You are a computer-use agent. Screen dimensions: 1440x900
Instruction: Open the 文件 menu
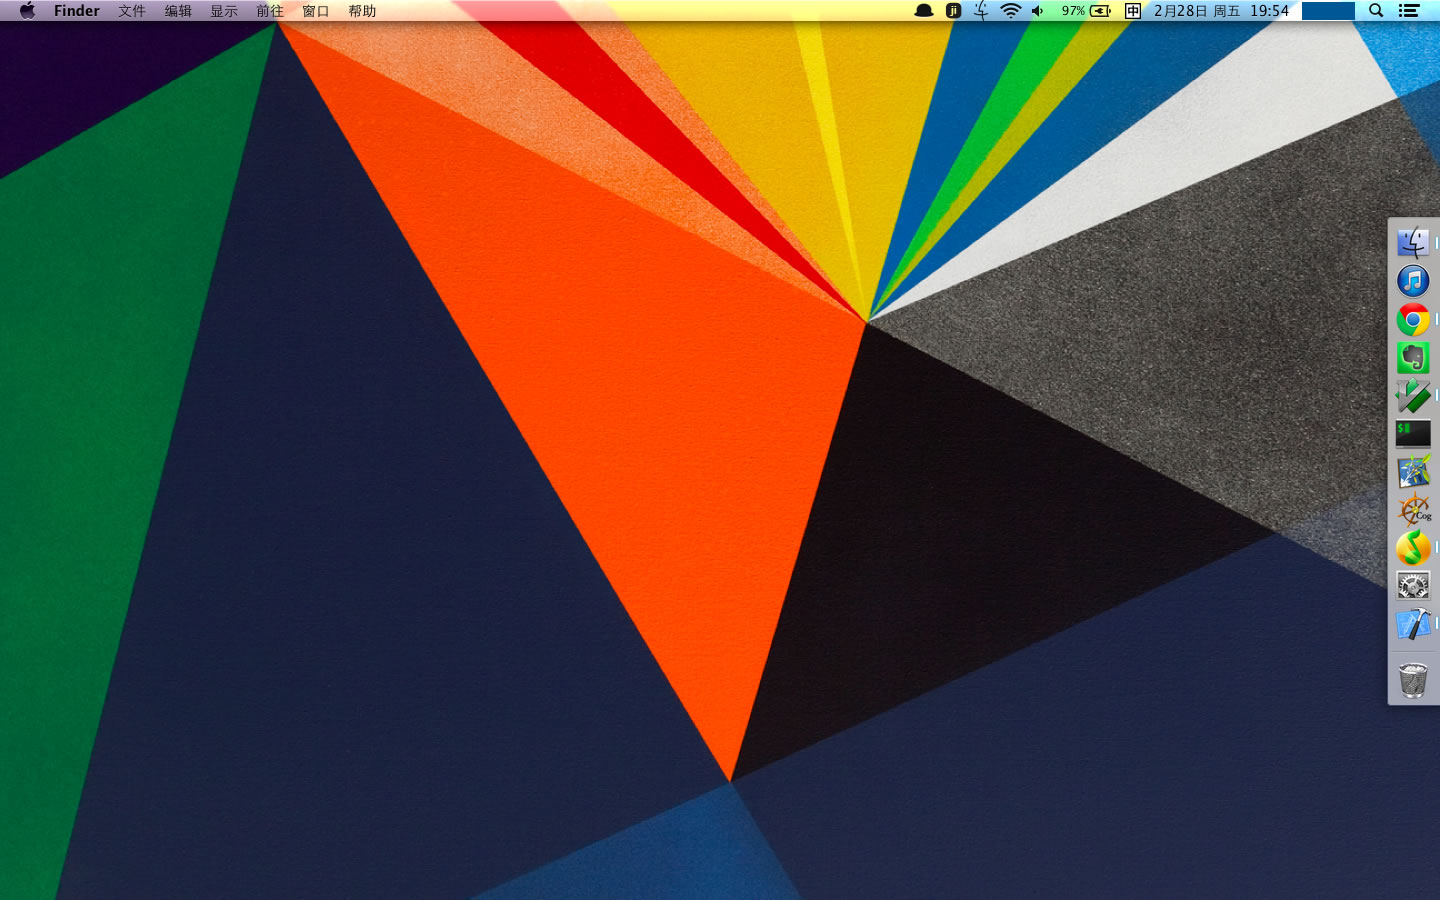point(132,11)
